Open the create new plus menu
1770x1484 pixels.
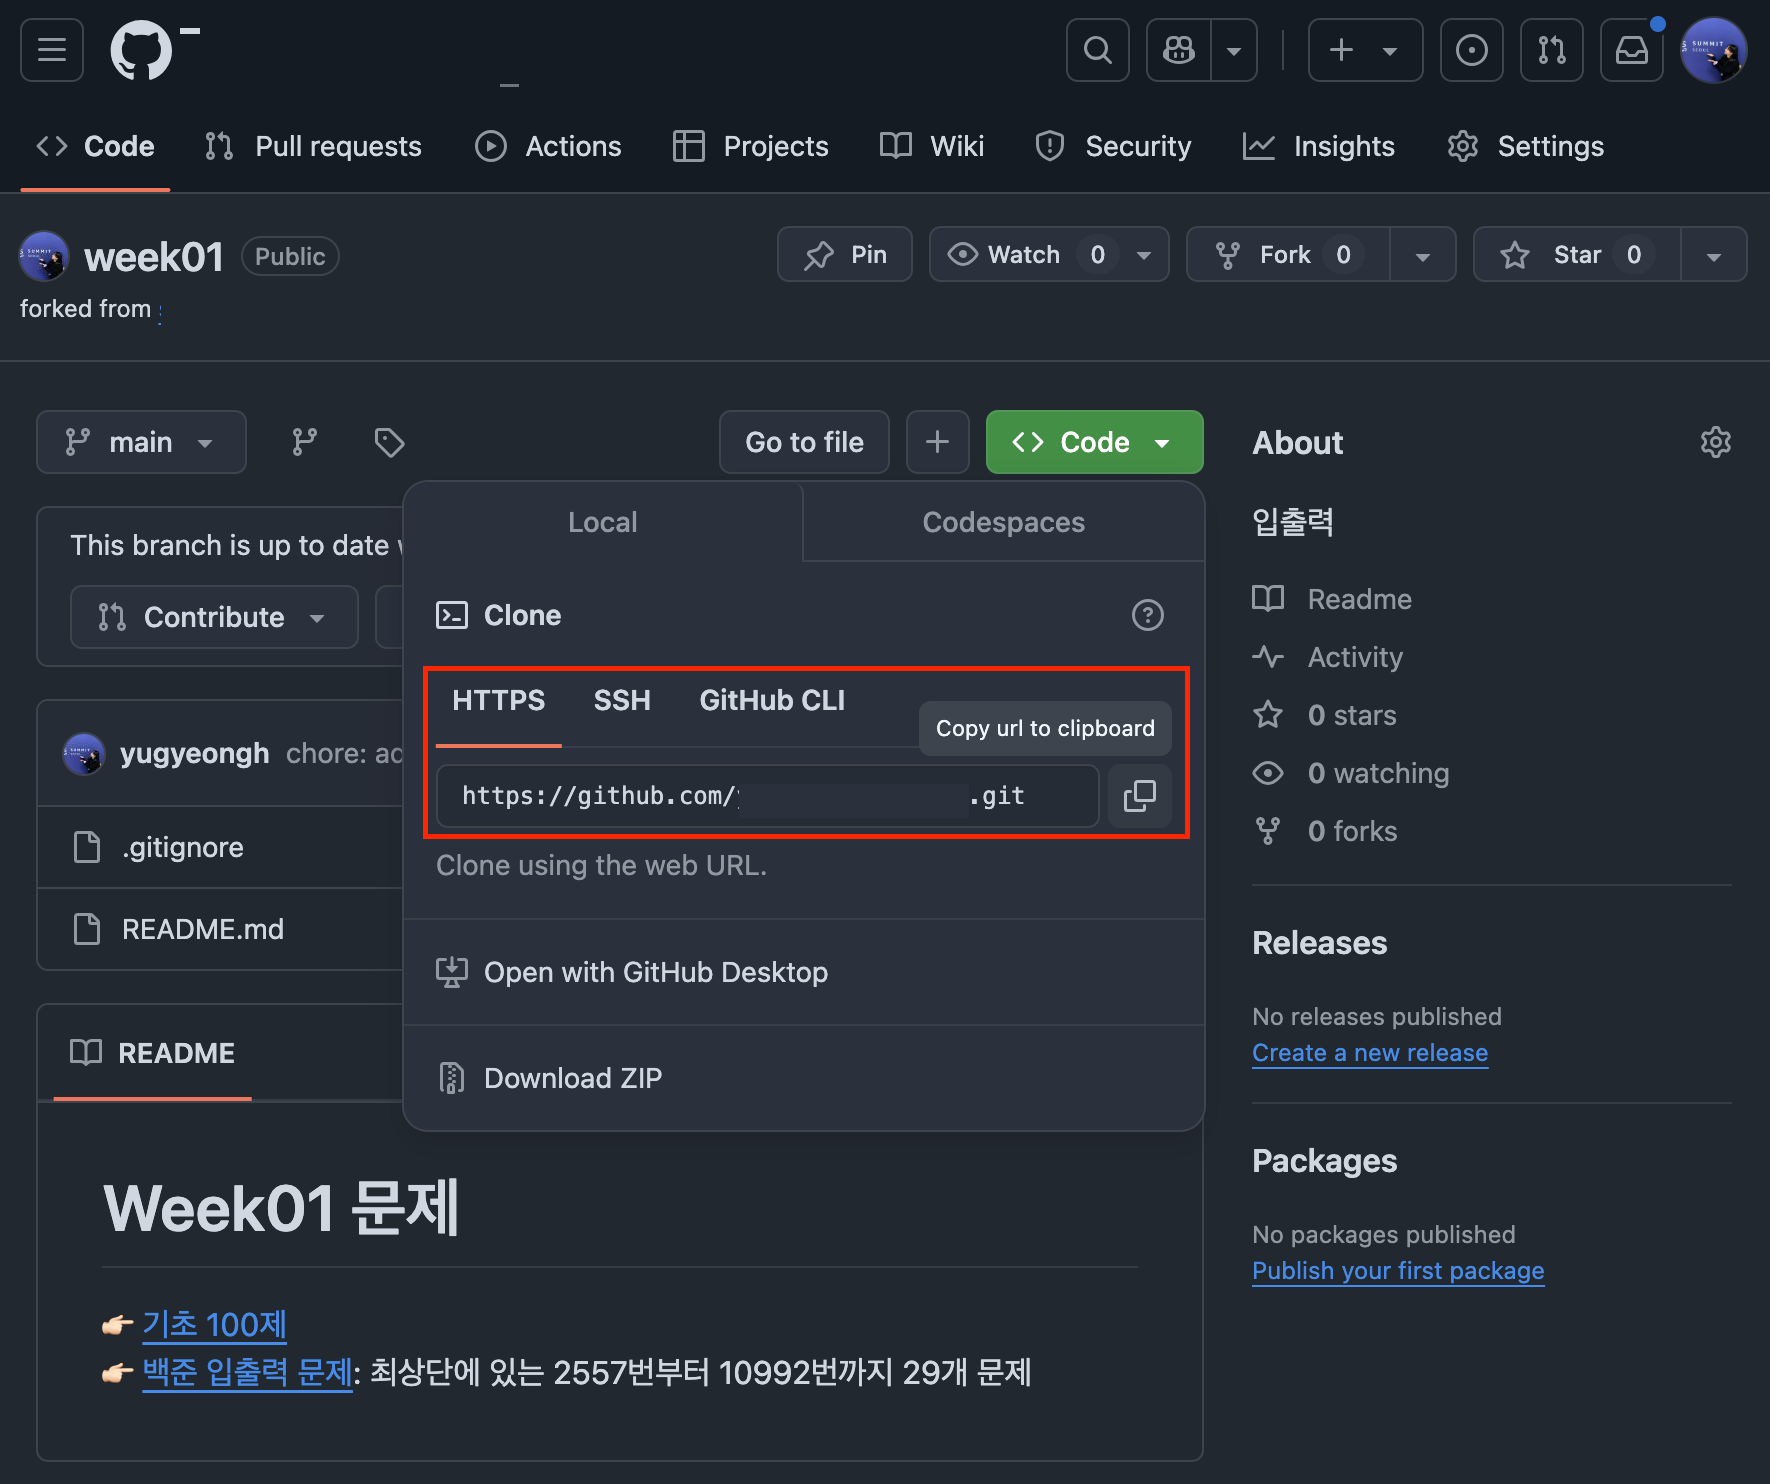click(1365, 50)
